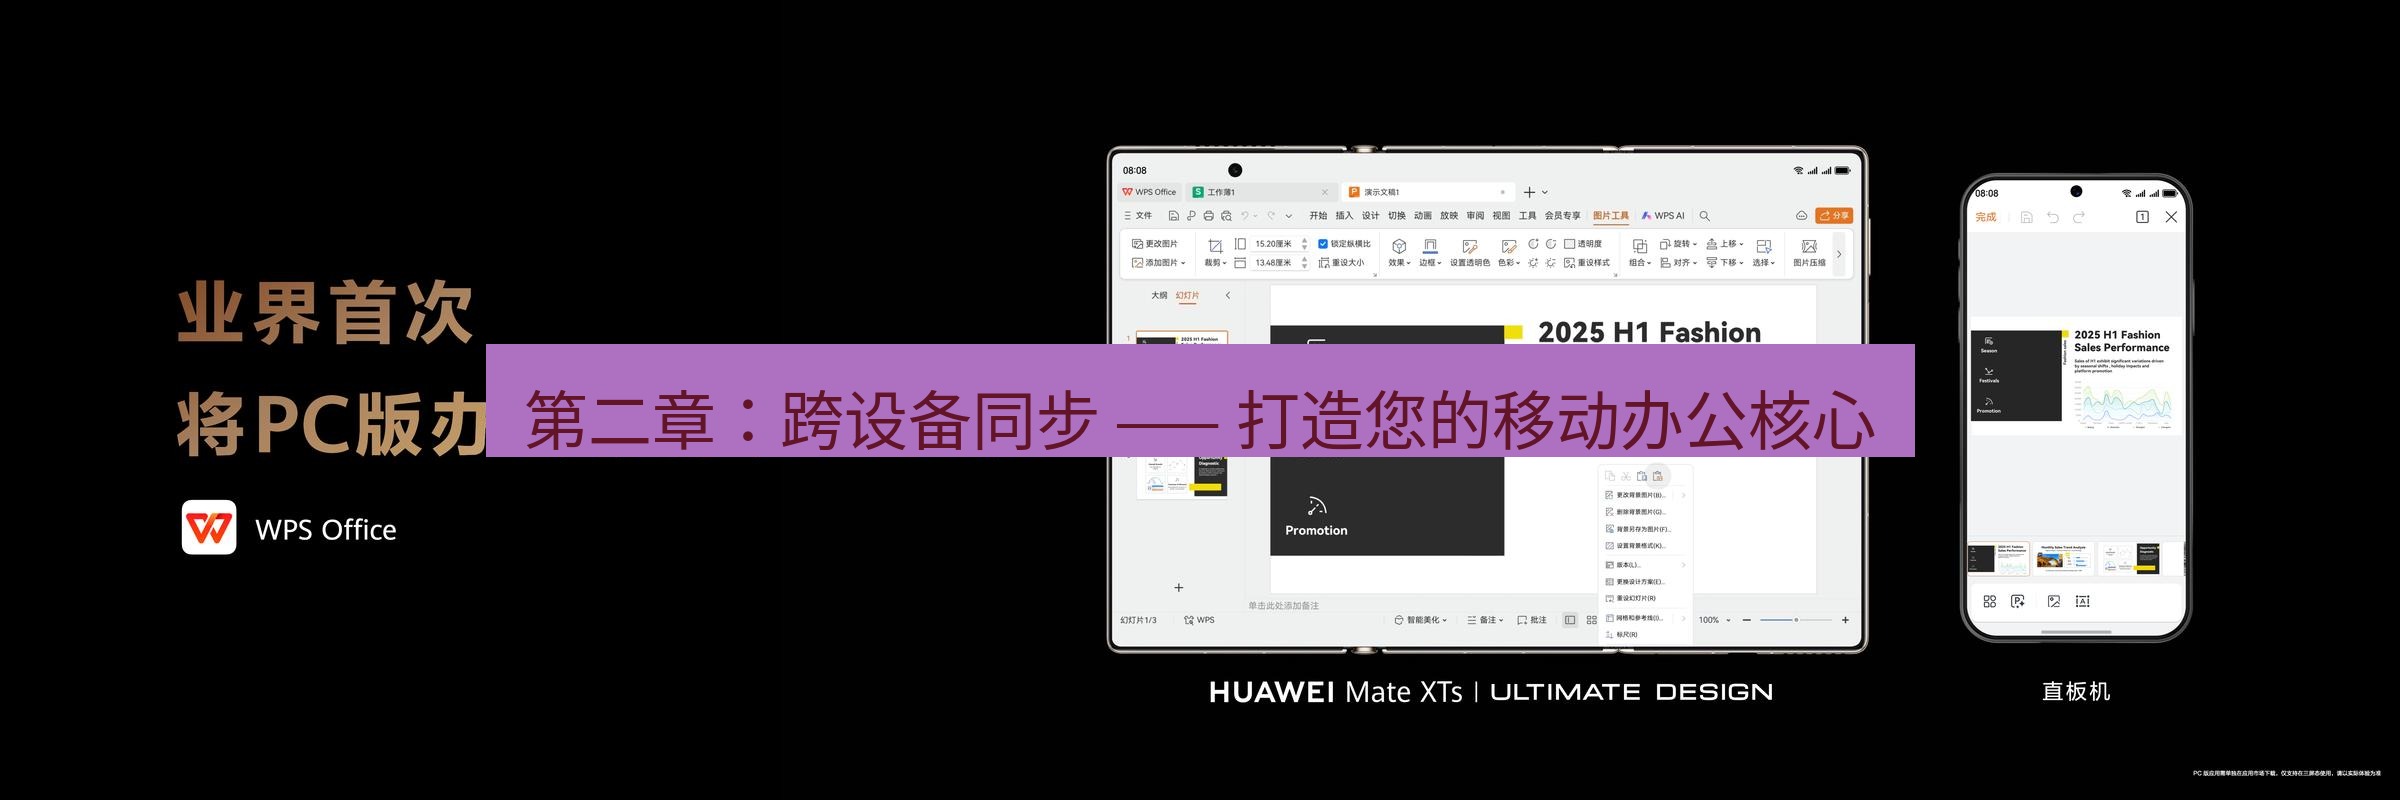Expand ribbon with right chevron after 图片压缩
2400x800 pixels.
coord(1839,254)
